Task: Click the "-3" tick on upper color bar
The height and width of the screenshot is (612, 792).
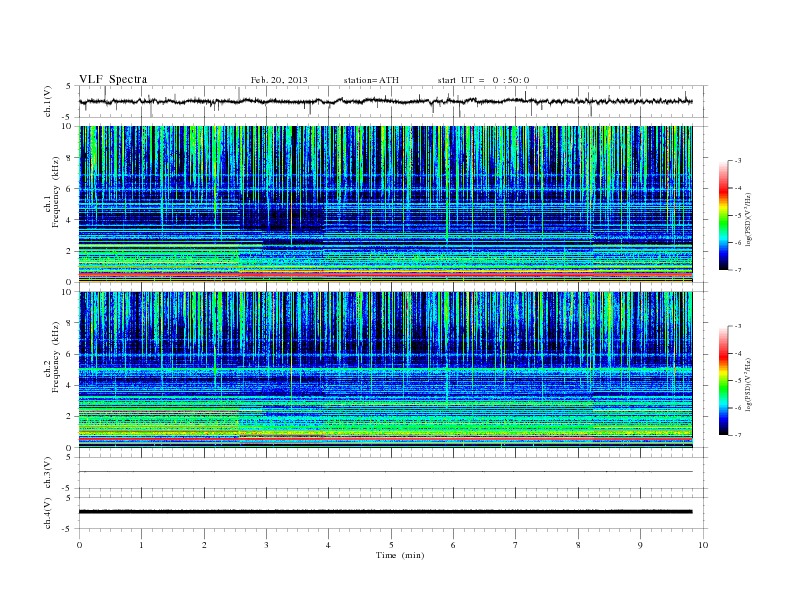Action: click(738, 161)
